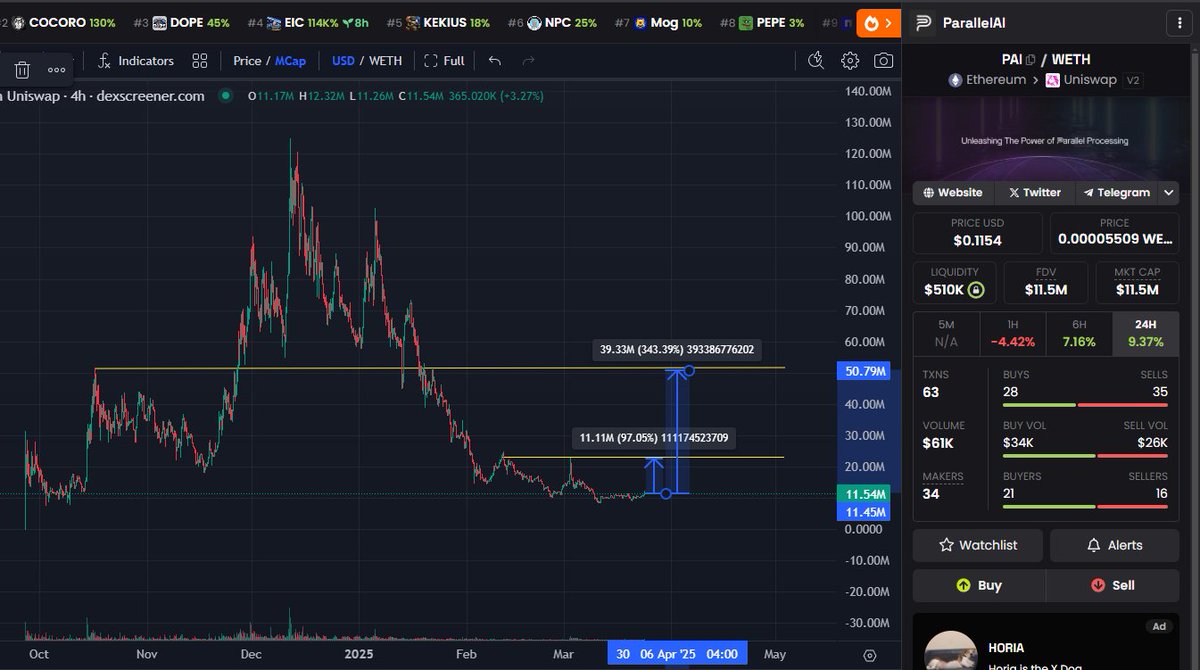
Task: Open the three-dot more options menu
Action: point(56,70)
